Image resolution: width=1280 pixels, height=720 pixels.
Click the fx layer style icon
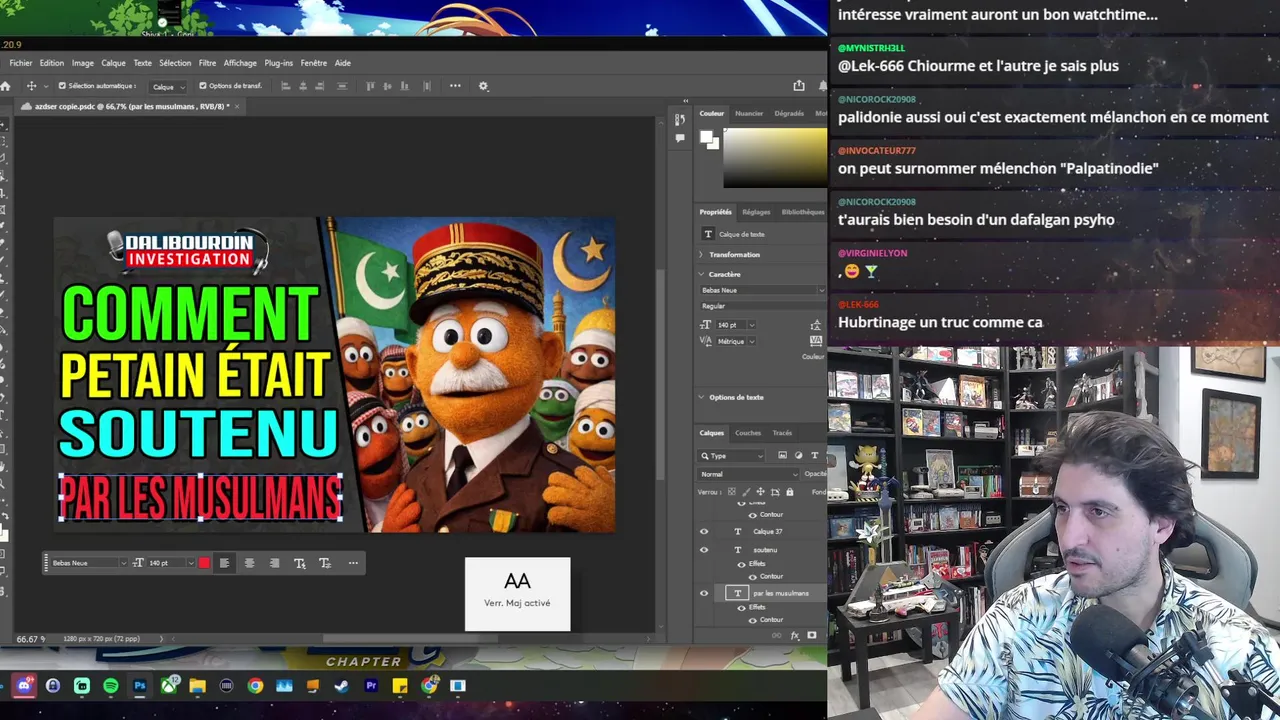795,635
